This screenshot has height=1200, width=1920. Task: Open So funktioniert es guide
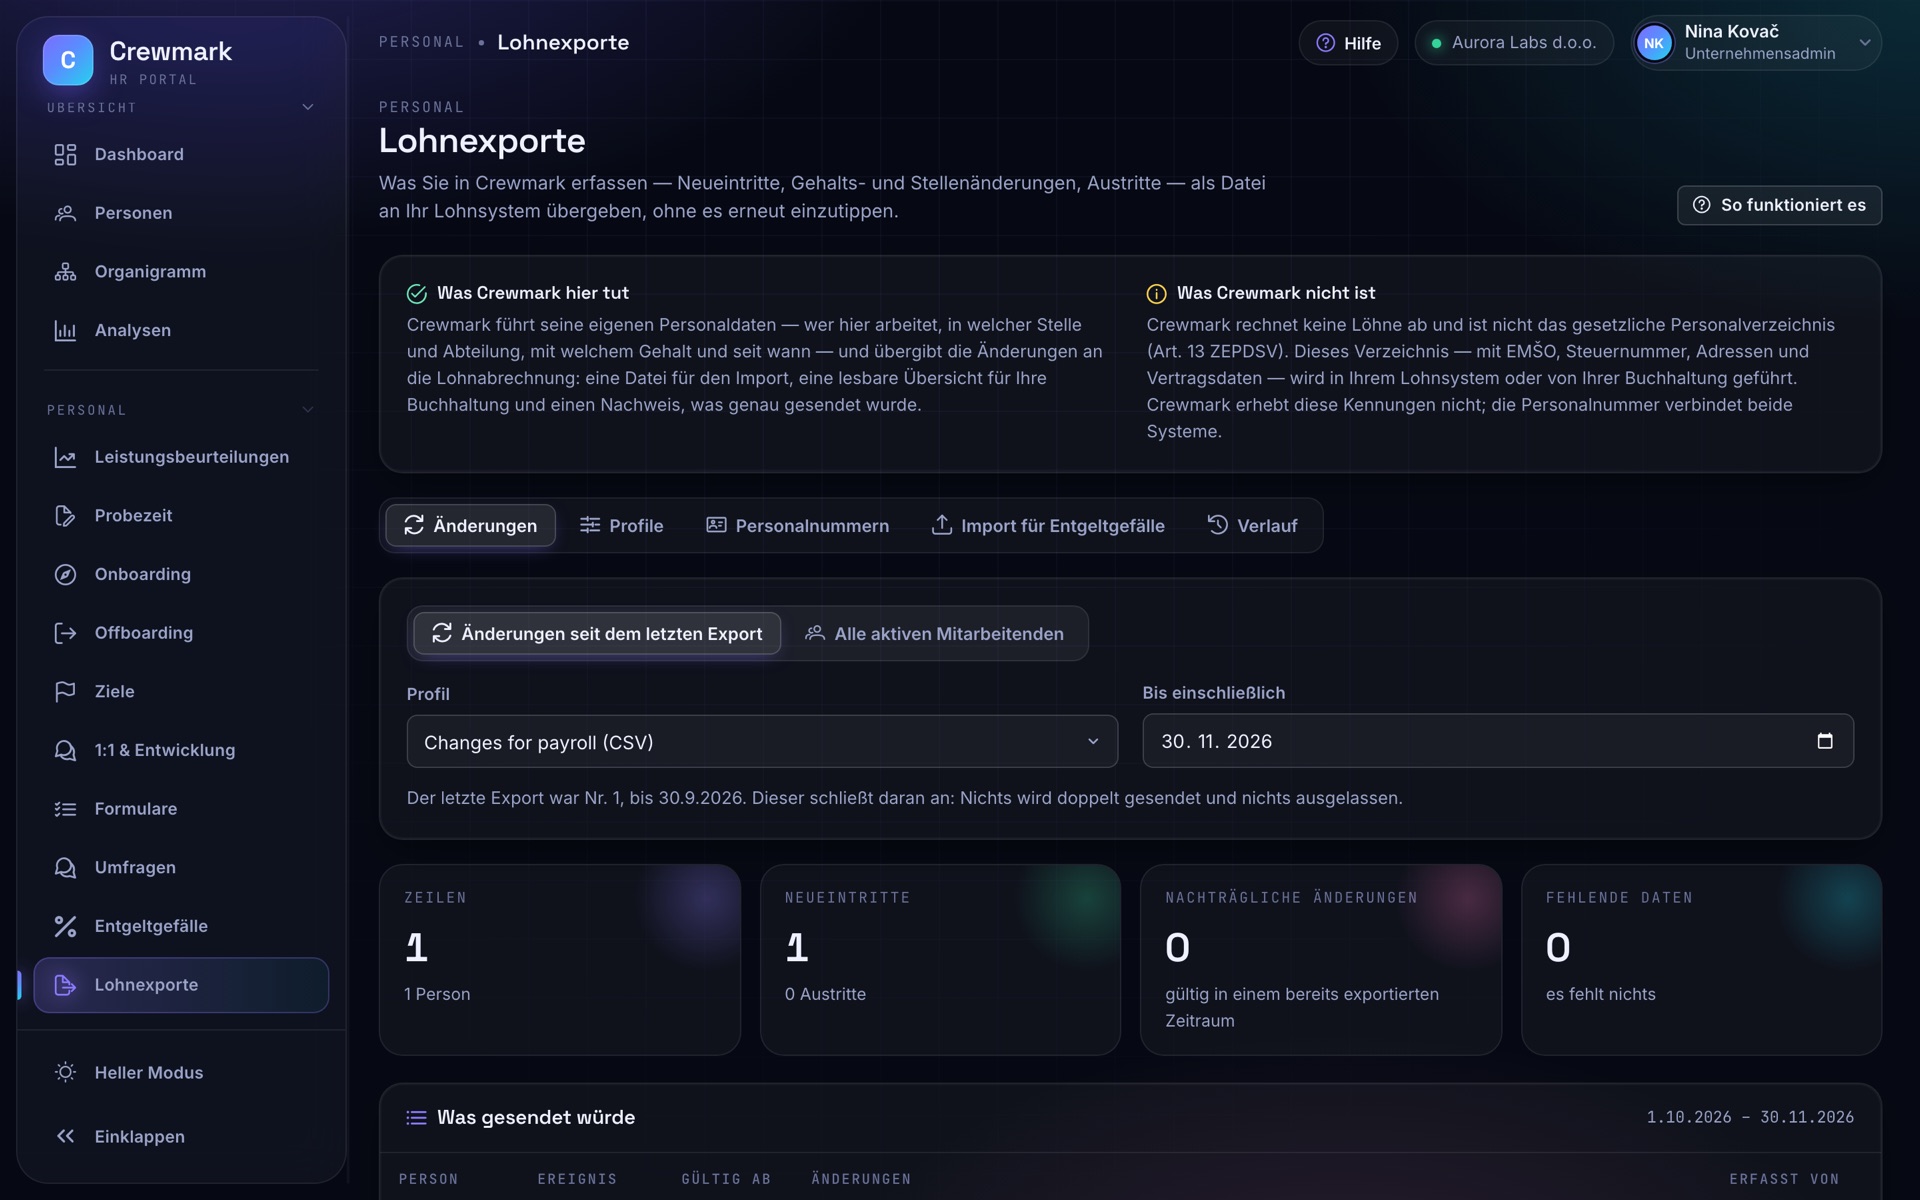[x=1779, y=205]
